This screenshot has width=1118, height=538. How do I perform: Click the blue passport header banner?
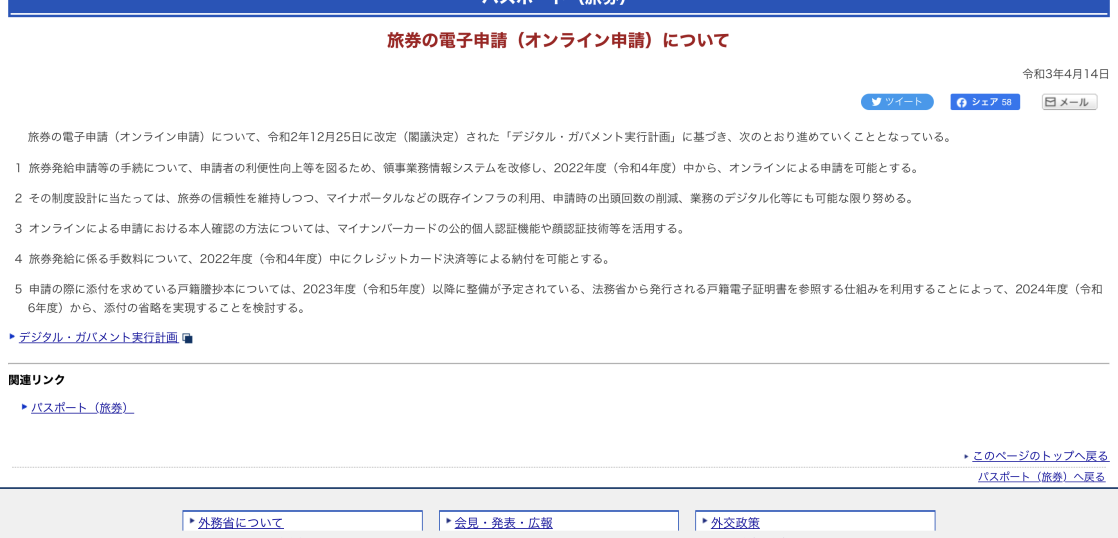(x=558, y=6)
